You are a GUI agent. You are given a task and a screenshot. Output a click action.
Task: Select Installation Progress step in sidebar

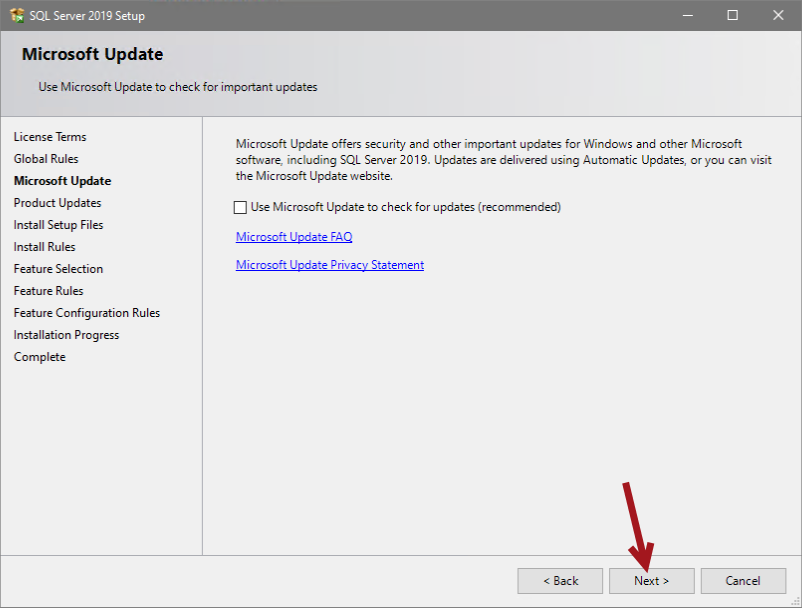coord(66,335)
